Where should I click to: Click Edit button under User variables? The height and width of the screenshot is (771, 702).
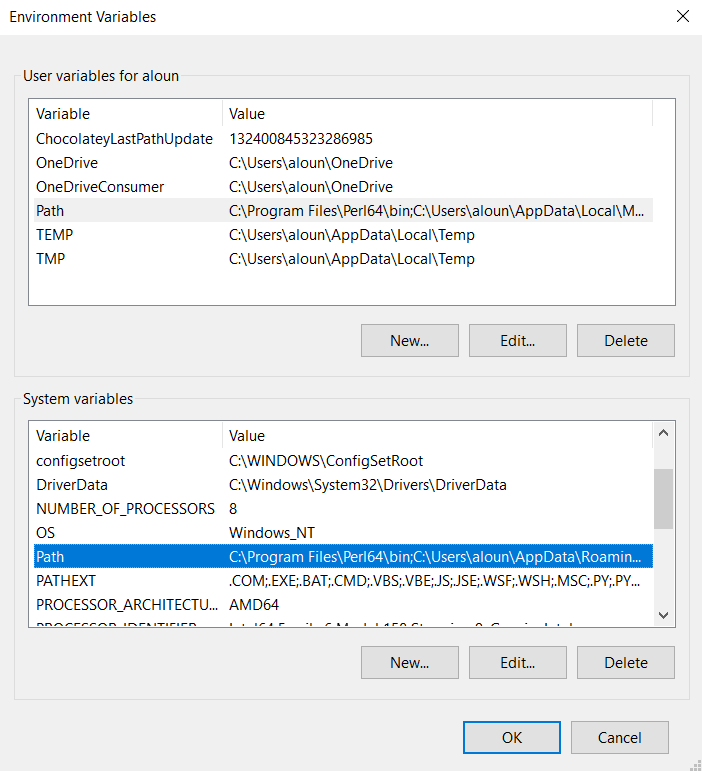click(517, 340)
